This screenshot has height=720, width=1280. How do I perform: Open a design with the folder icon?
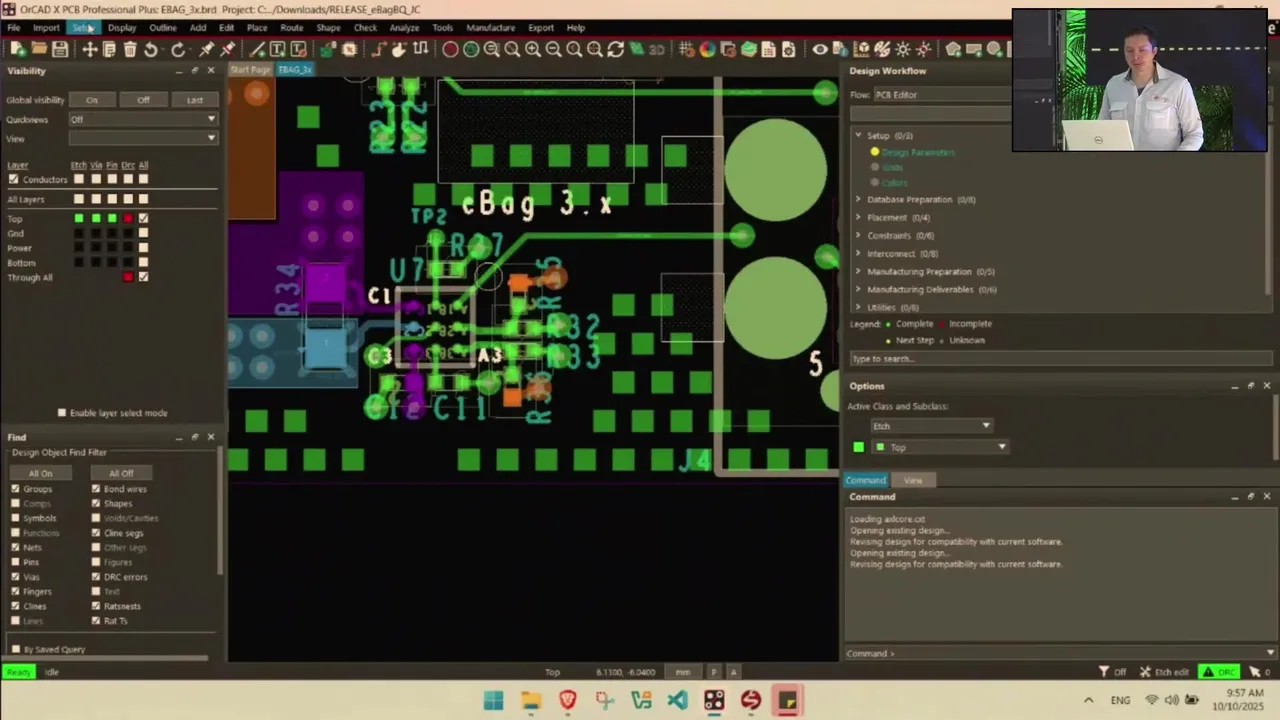pyautogui.click(x=39, y=49)
